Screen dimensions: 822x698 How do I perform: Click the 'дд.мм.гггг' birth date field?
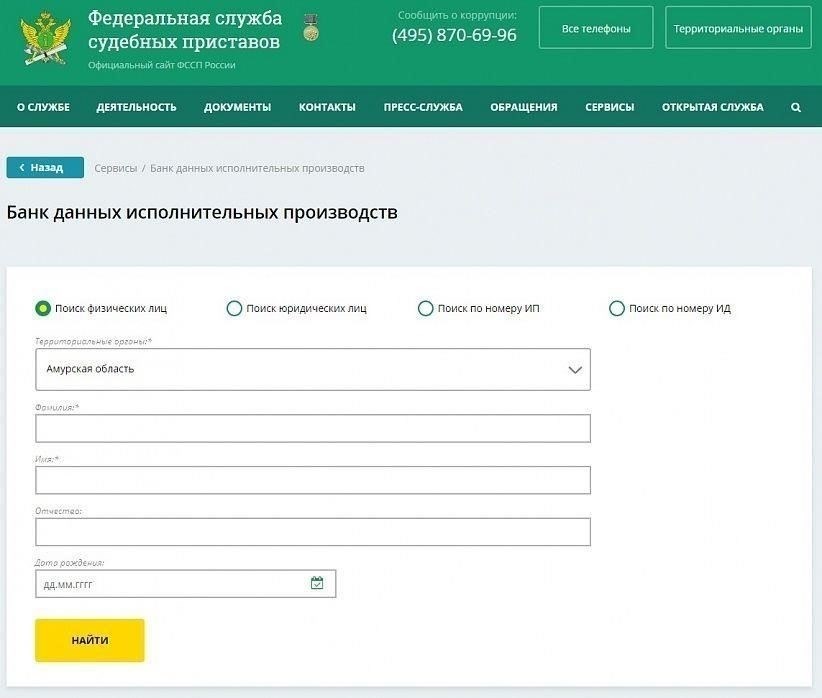coord(186,584)
